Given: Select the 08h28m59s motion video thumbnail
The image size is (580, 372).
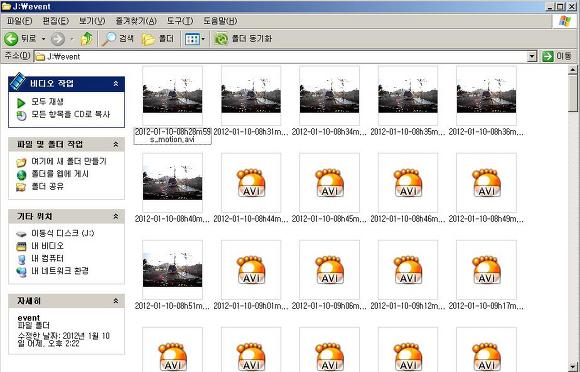Looking at the screenshot, I should [x=172, y=95].
